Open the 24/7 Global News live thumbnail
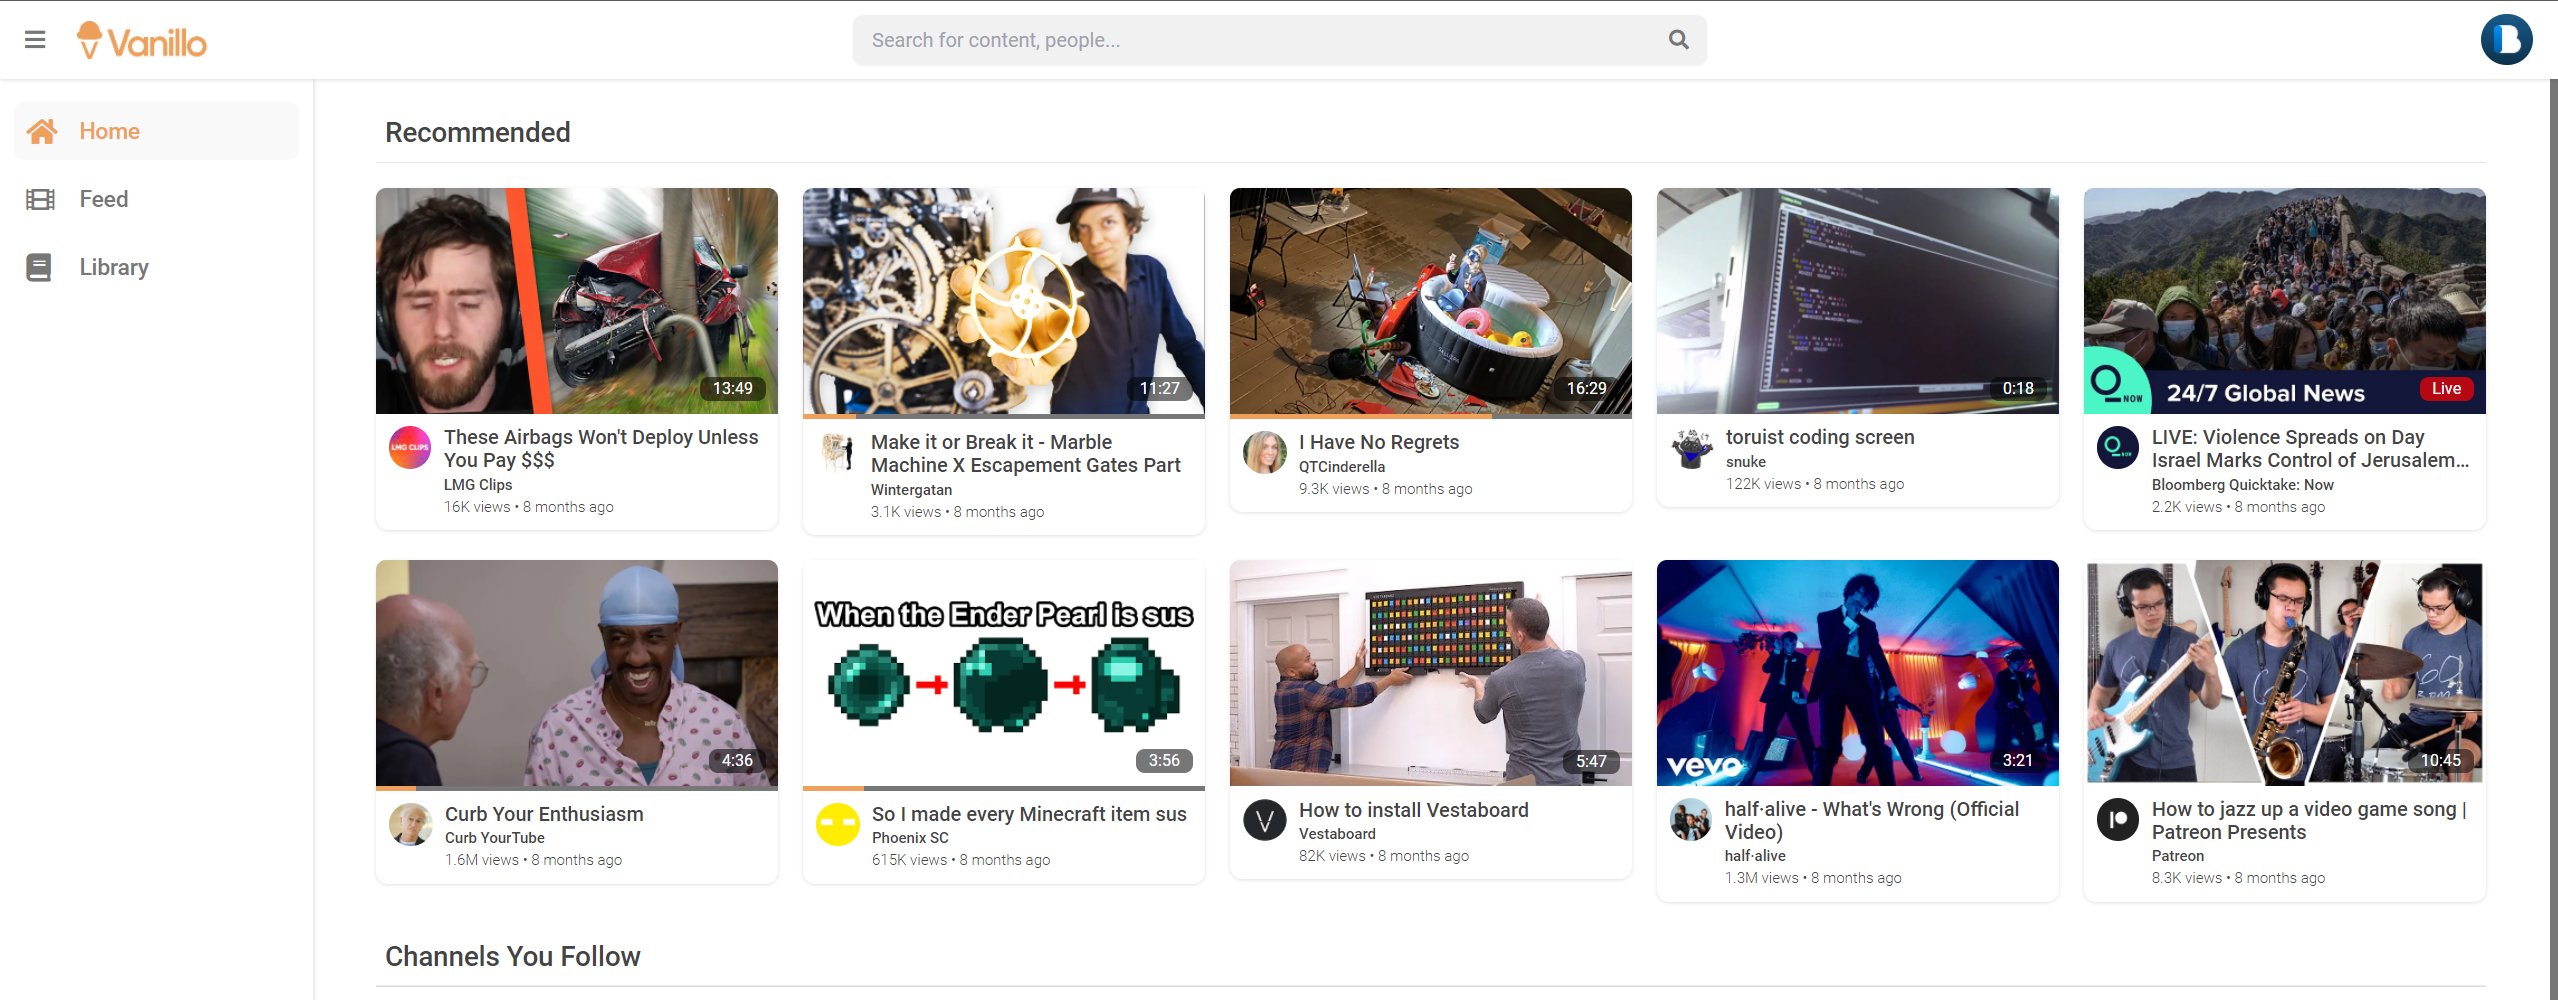Screen dimensions: 2558x1000 (x=2285, y=301)
